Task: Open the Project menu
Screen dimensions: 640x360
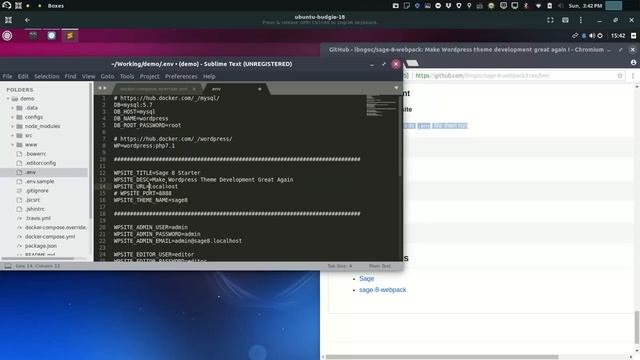Action: tap(149, 76)
